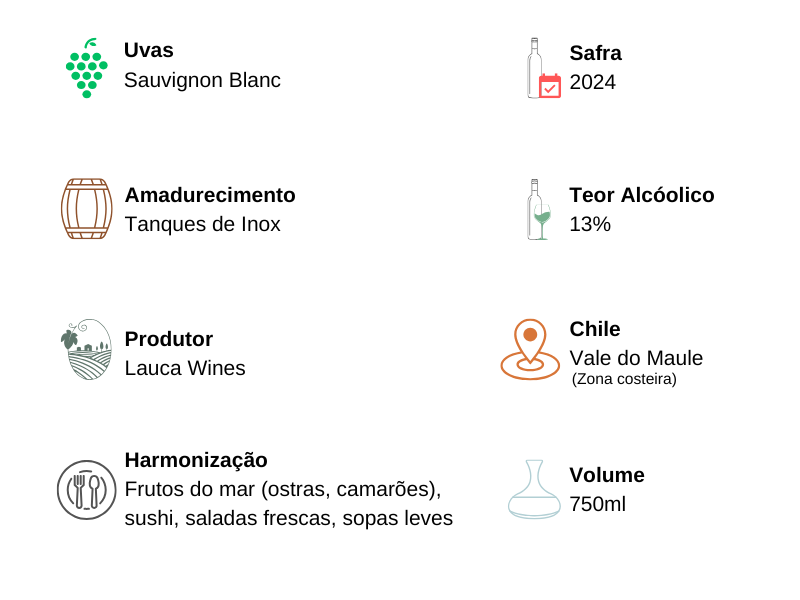Screen dimensions: 800x600
Task: Select the Vale do Maule text
Action: (x=636, y=358)
